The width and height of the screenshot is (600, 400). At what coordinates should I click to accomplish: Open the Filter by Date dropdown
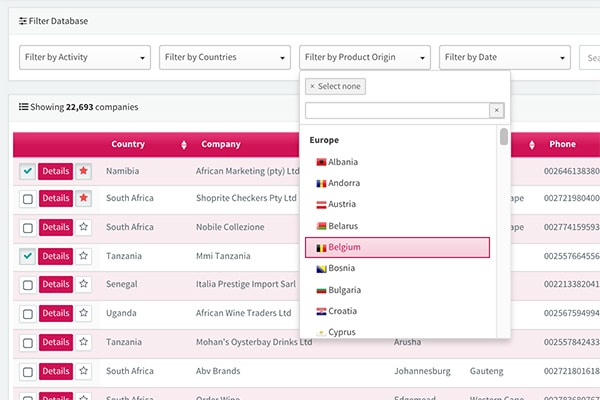coord(504,57)
